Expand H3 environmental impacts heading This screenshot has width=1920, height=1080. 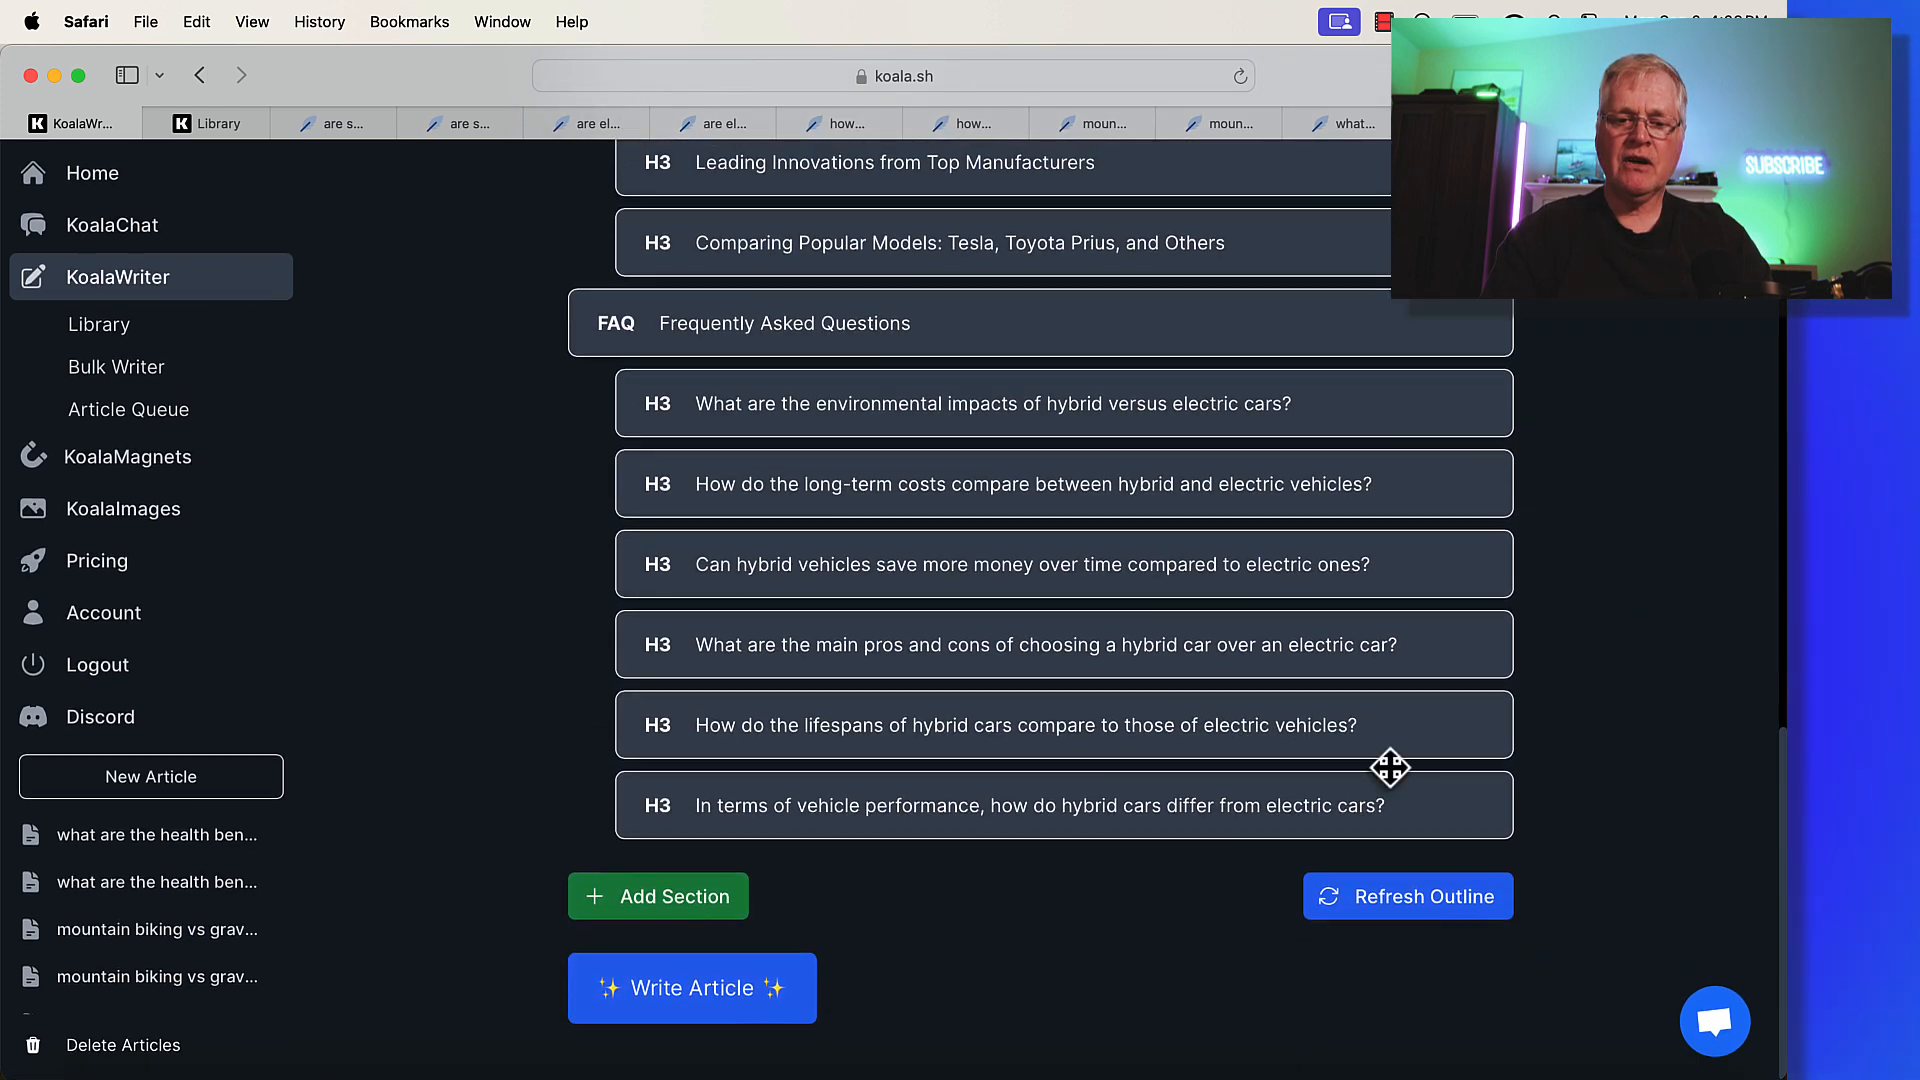point(1064,404)
